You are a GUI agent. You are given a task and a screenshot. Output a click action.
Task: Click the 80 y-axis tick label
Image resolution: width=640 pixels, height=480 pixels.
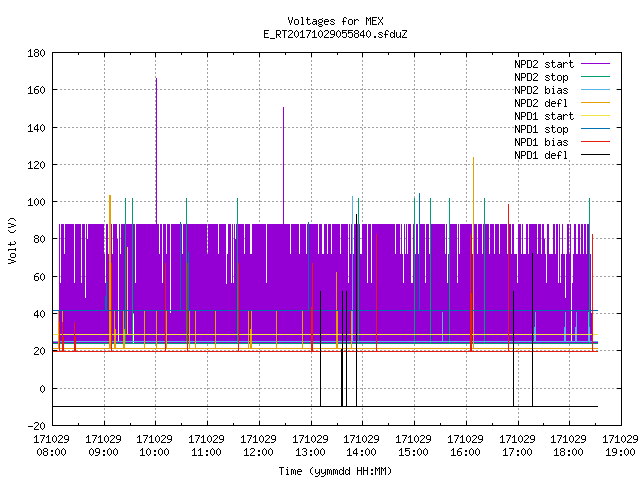[x=39, y=239]
